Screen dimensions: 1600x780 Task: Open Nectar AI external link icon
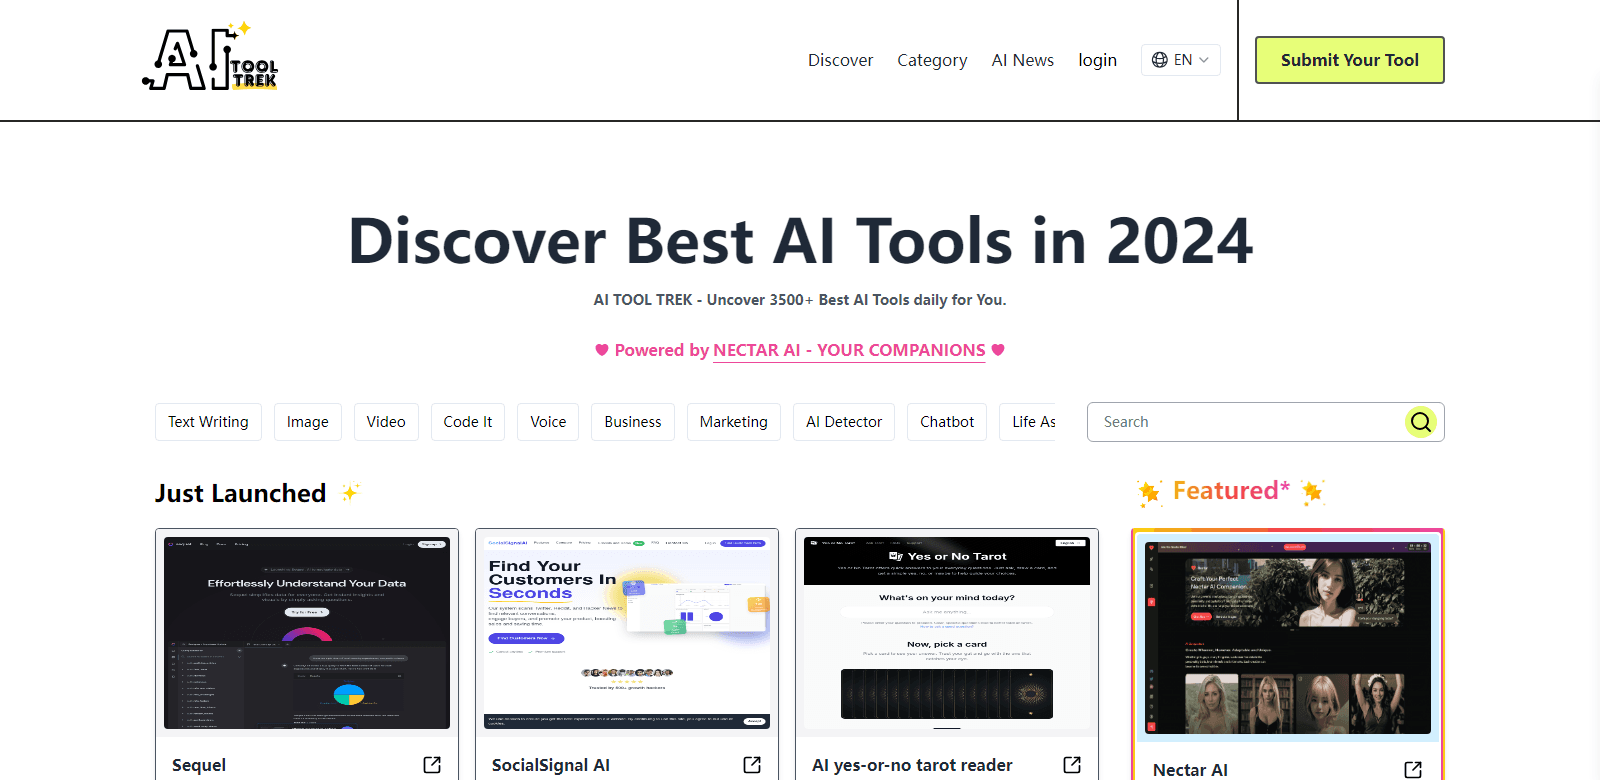click(1413, 770)
